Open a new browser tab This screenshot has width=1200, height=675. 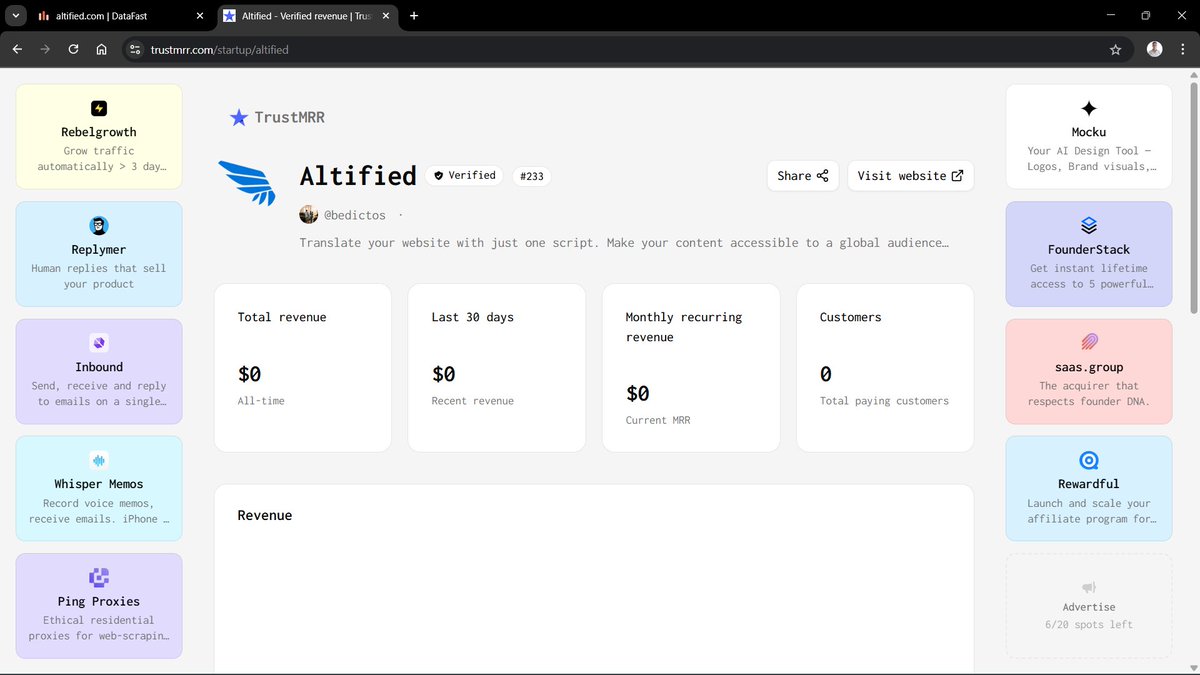414,16
